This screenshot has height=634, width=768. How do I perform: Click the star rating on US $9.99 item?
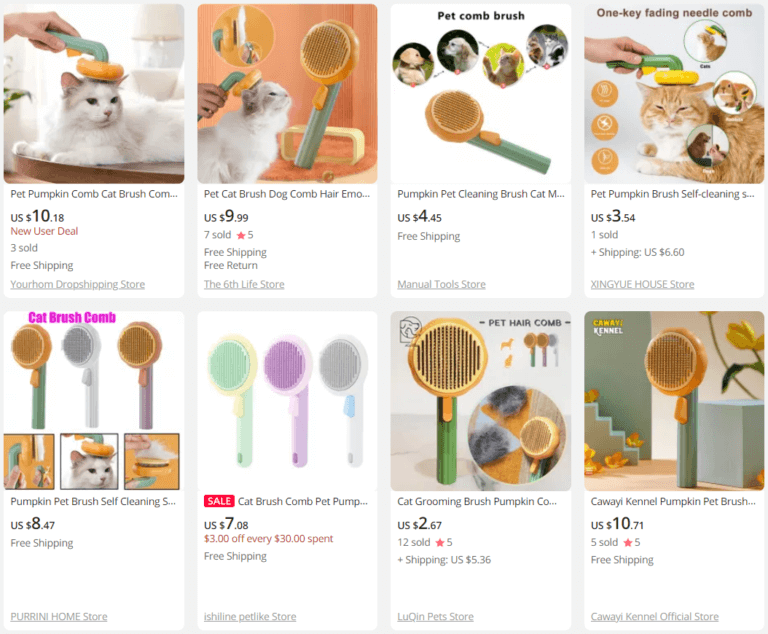245,235
